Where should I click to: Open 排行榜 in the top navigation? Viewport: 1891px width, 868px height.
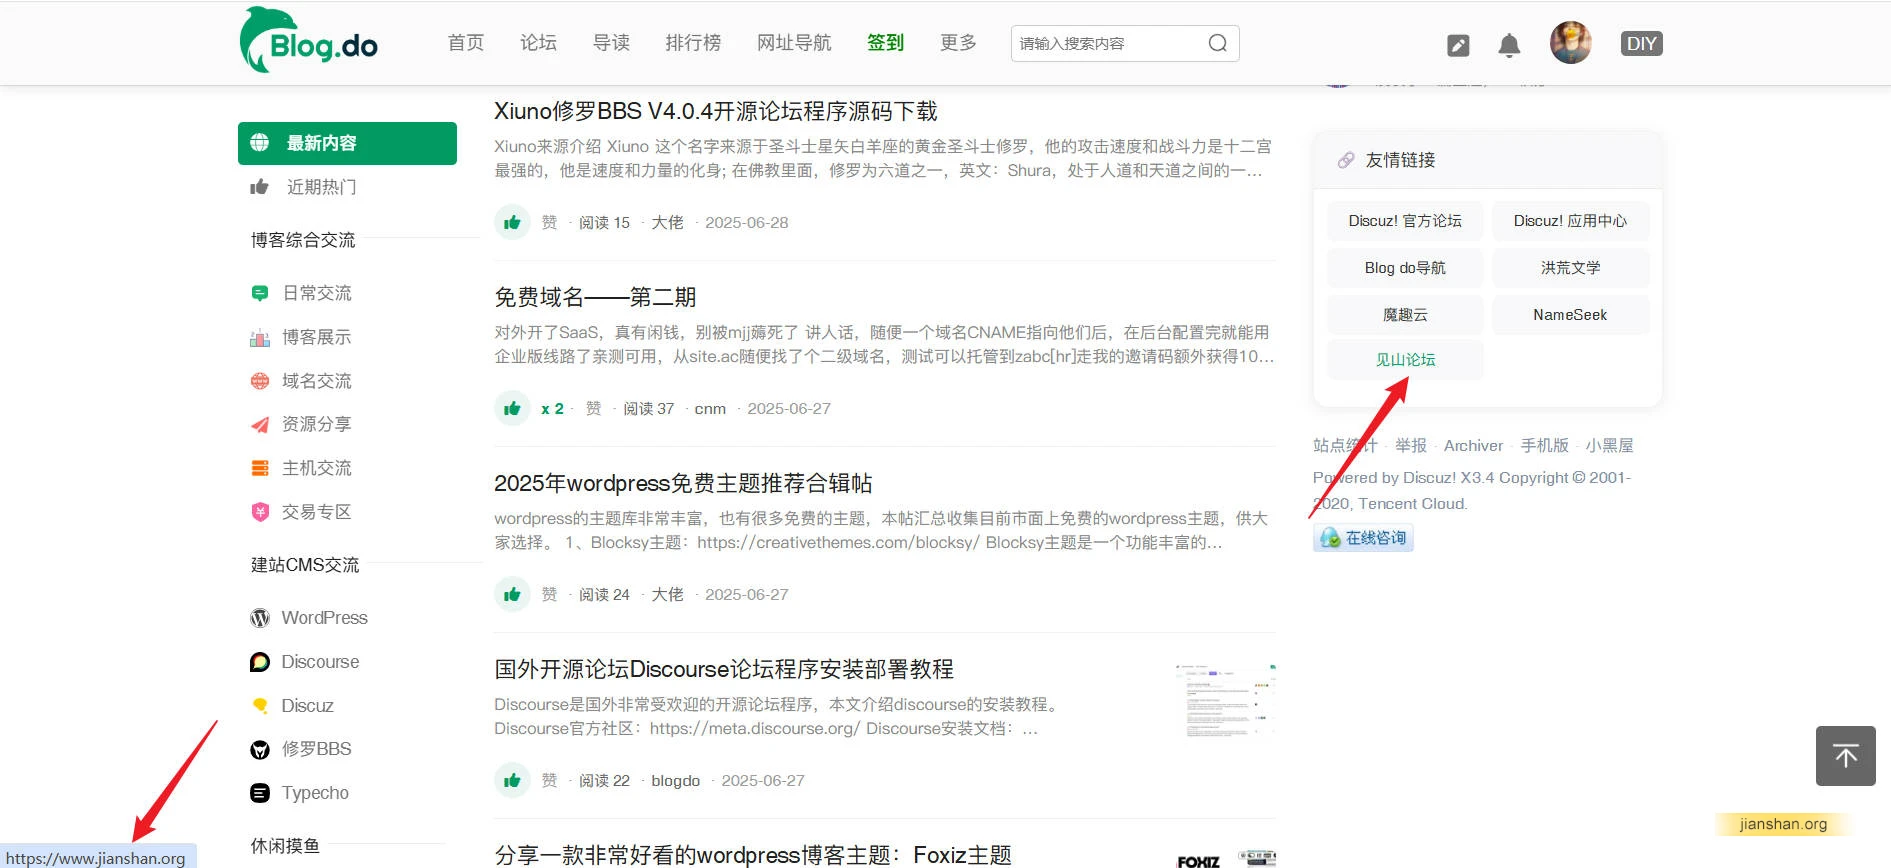(693, 43)
